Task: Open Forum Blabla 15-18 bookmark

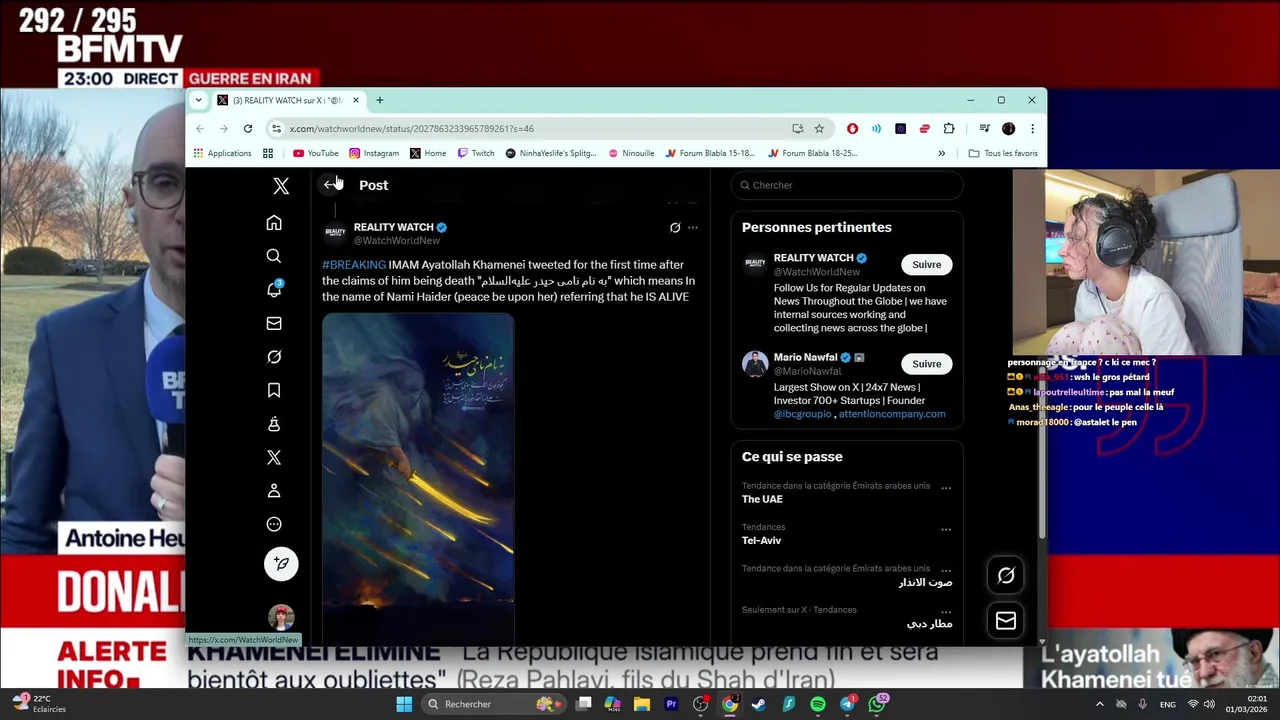Action: 709,153
